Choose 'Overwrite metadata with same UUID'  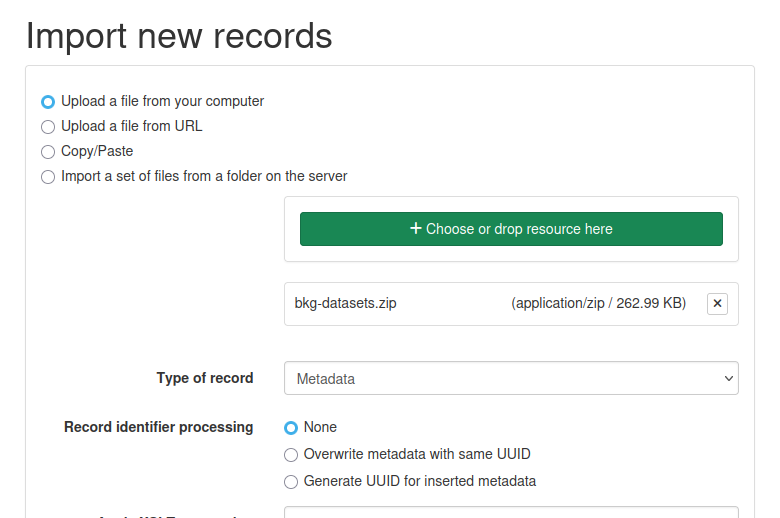coord(291,455)
